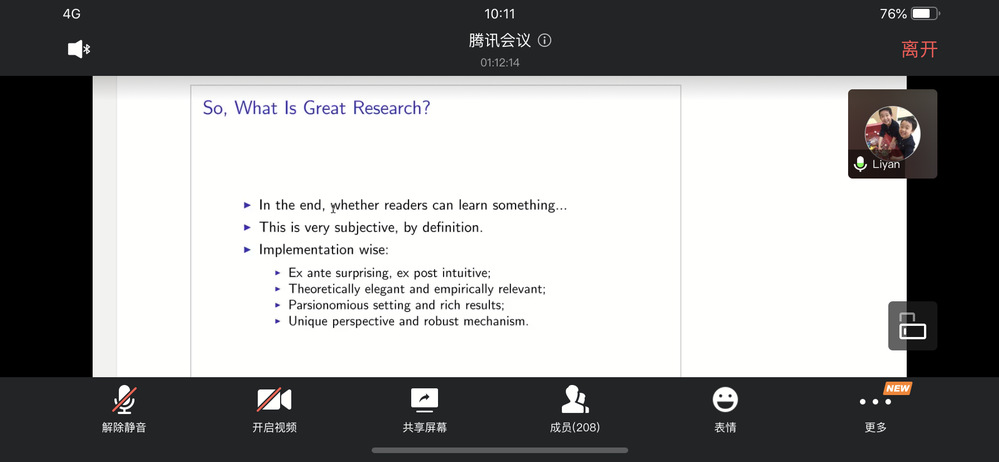Toggle the screen layout button on the right
The height and width of the screenshot is (462, 999).
point(912,326)
